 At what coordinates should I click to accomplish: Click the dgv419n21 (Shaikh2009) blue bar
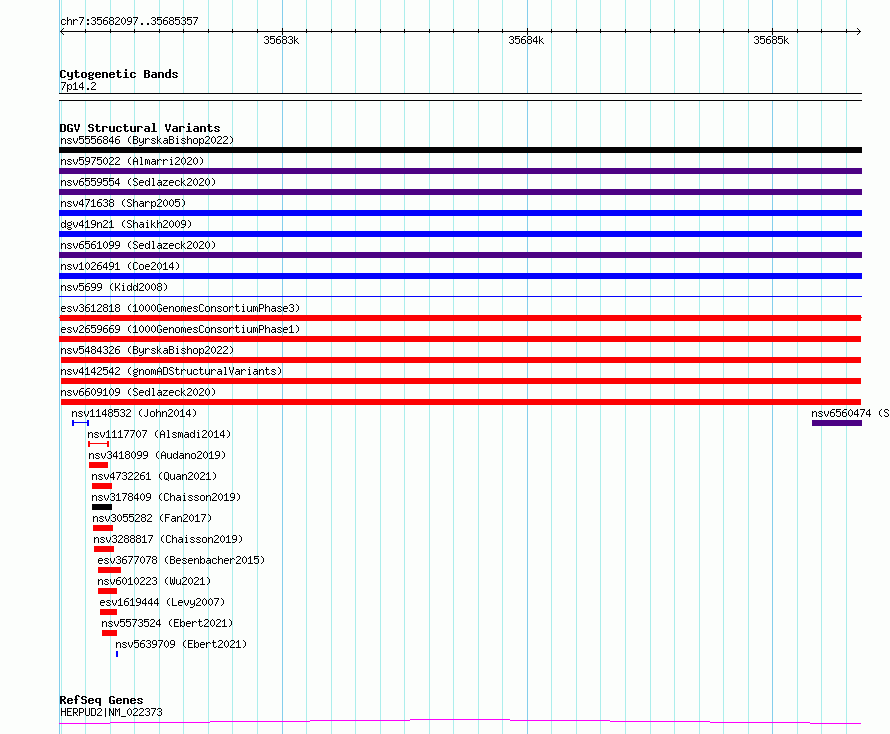460,234
